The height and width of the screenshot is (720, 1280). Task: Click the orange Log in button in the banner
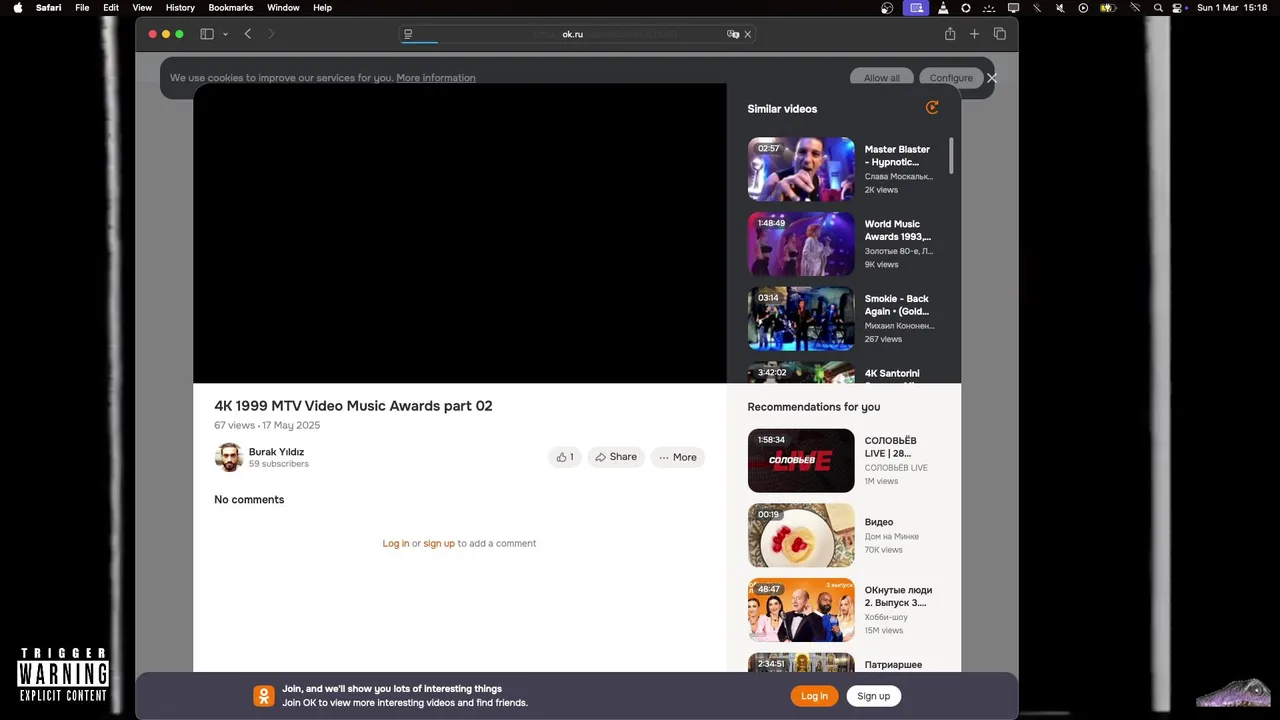coord(814,696)
